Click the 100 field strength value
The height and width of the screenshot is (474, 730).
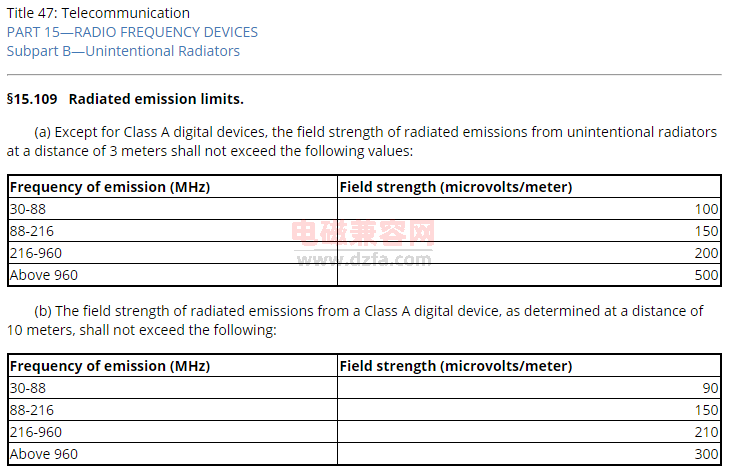pos(706,209)
